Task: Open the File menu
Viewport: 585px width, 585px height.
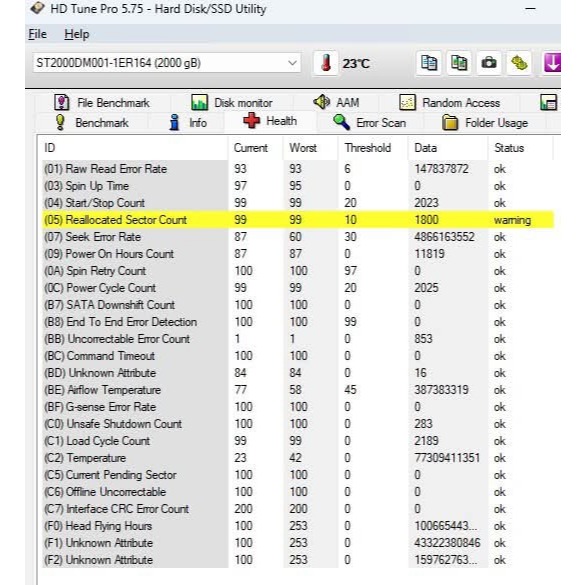Action: point(38,34)
